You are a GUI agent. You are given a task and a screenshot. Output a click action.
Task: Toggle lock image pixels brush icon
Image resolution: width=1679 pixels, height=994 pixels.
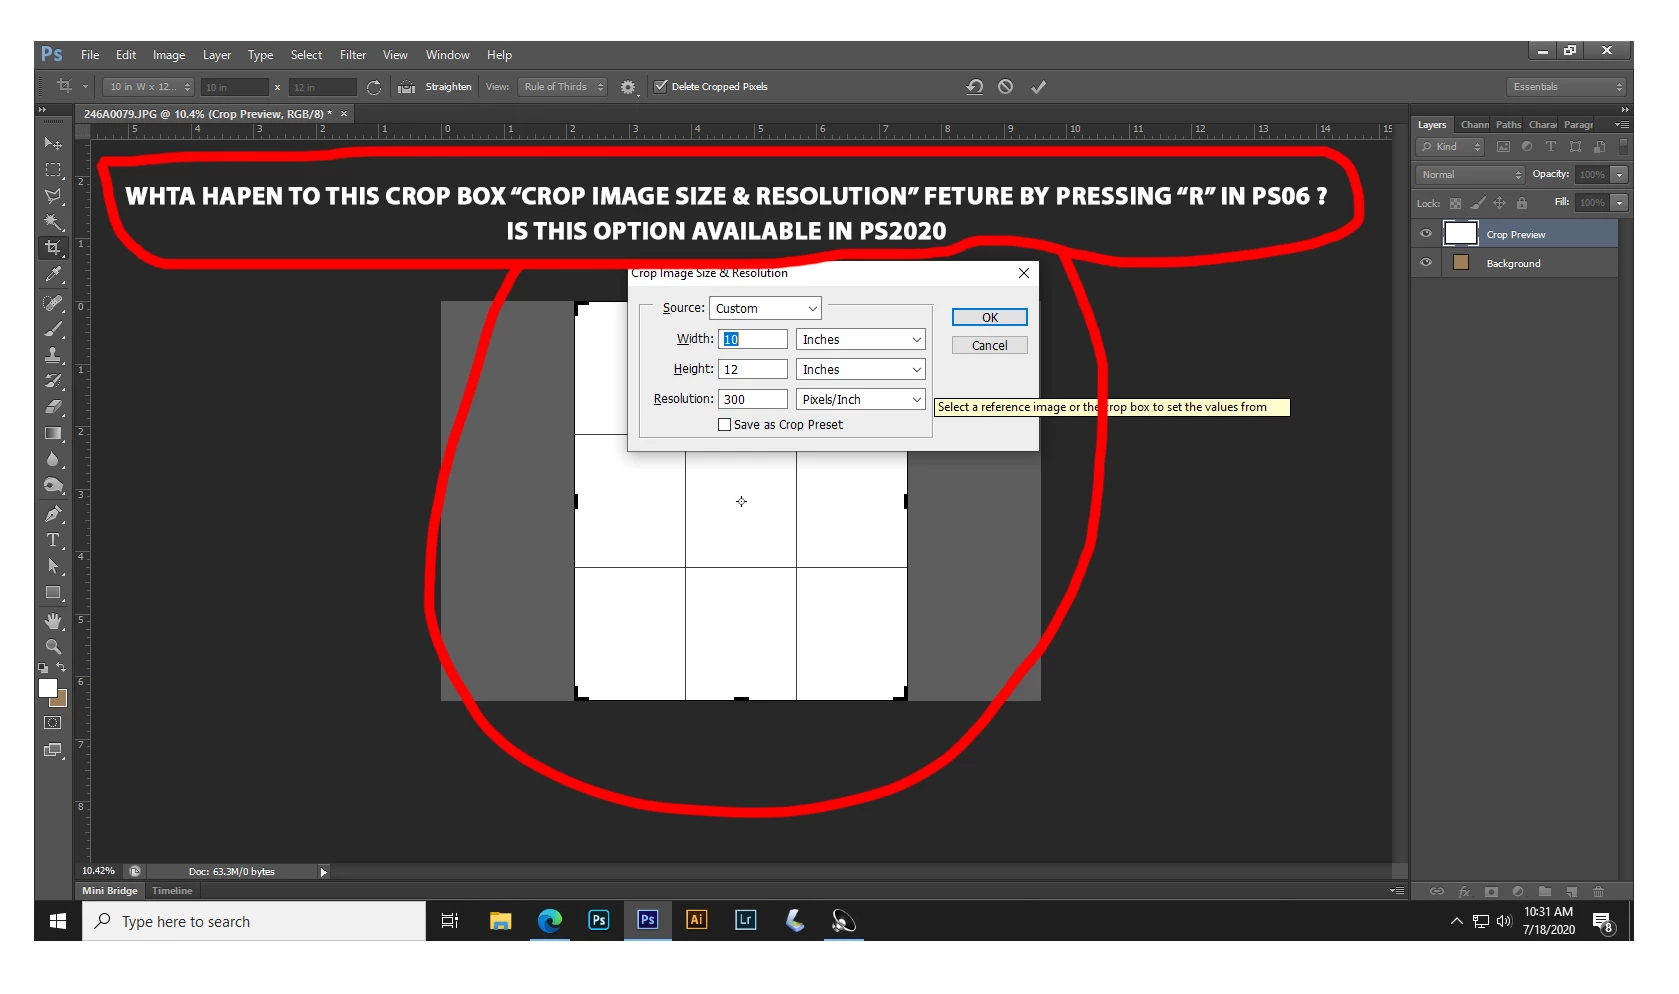tap(1477, 203)
